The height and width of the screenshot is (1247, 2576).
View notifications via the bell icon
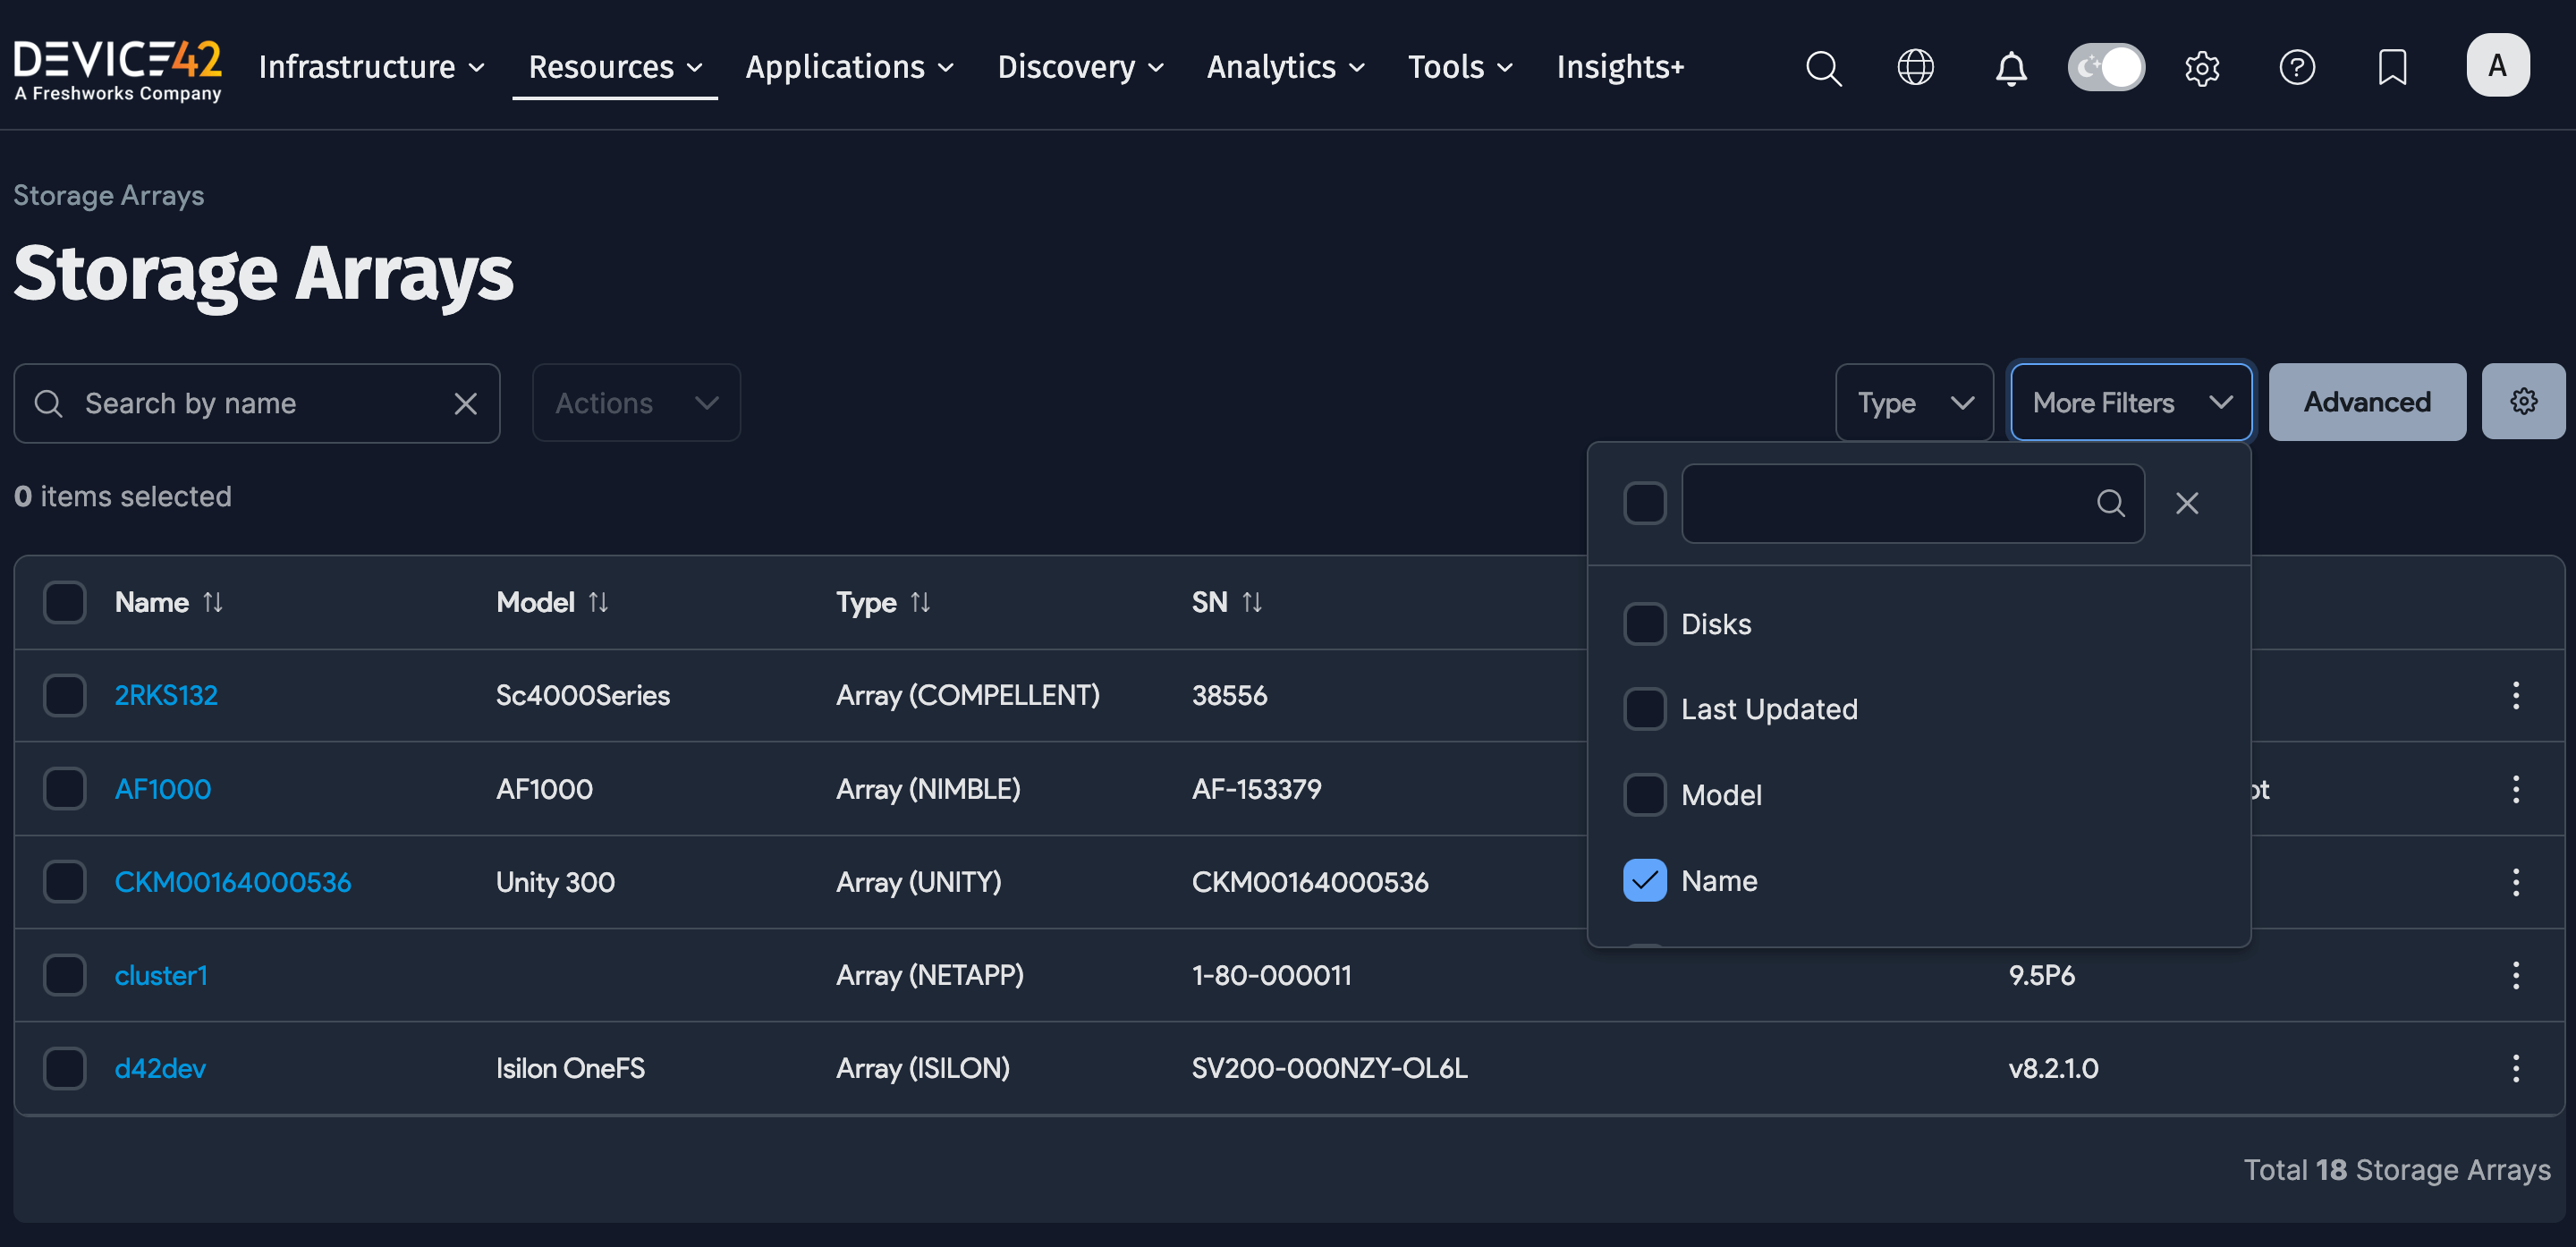[2011, 67]
